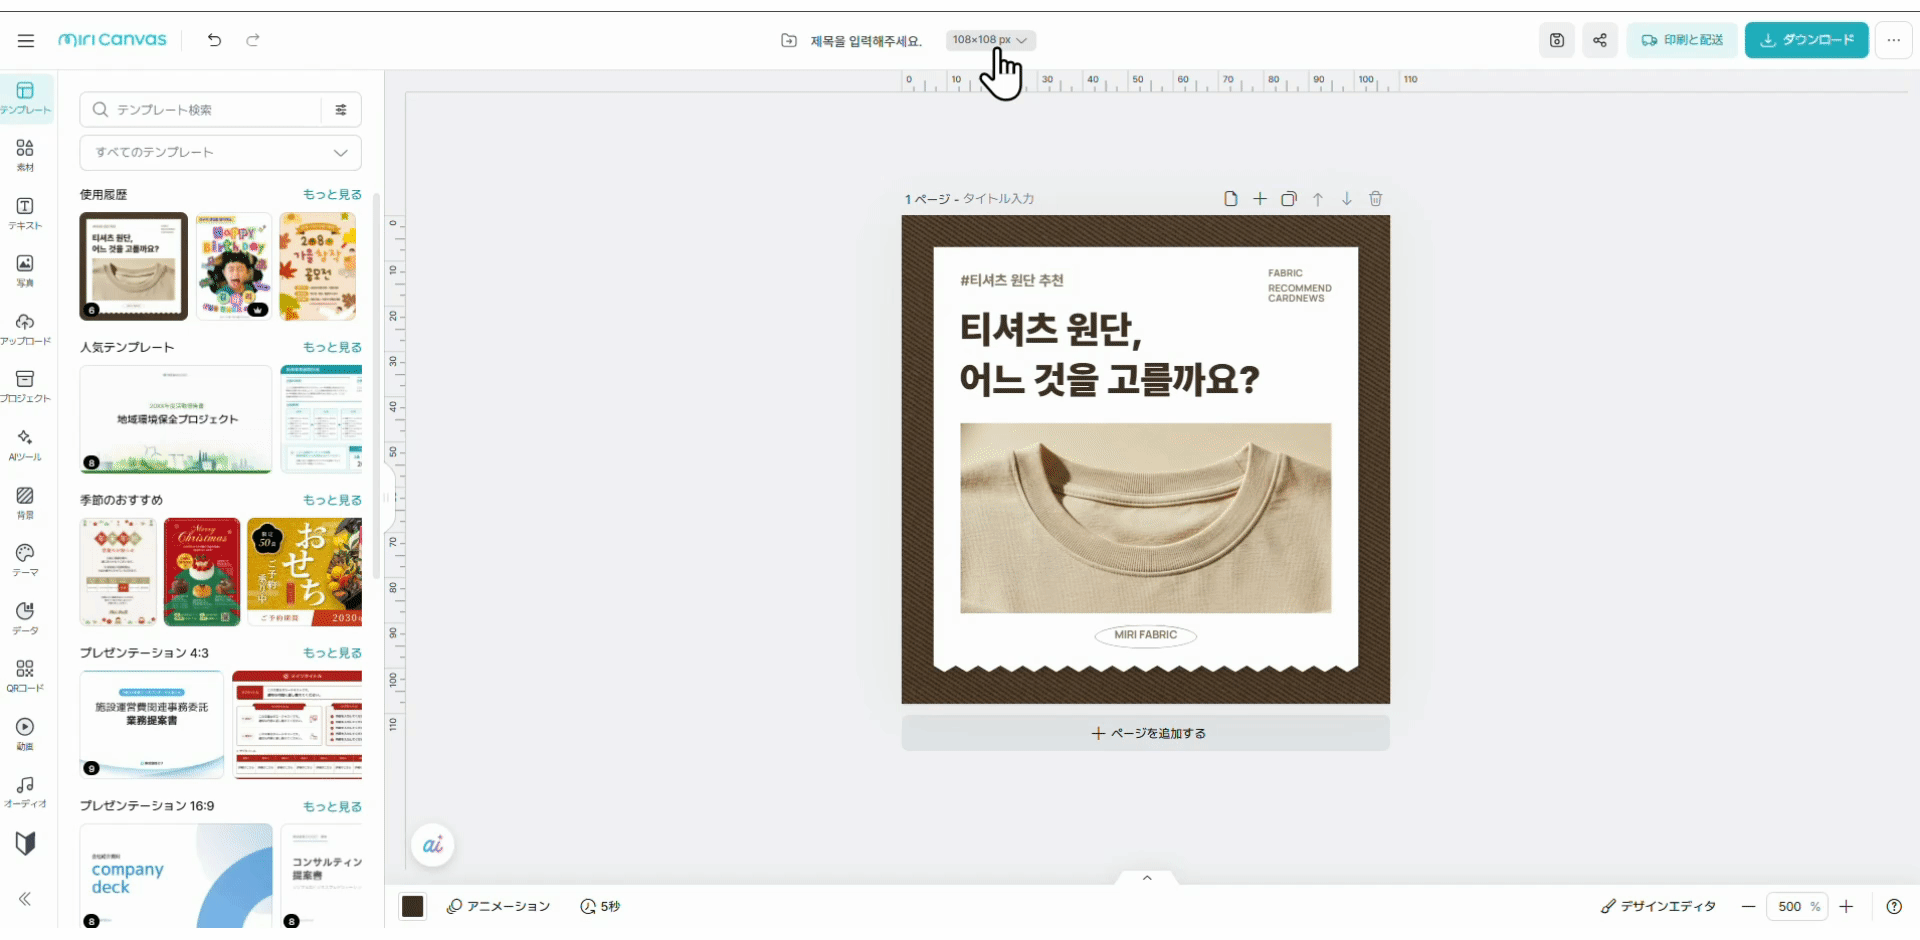Select the Merry Christmas template thumbnail
Screen dimensions: 1920x940
tap(202, 571)
